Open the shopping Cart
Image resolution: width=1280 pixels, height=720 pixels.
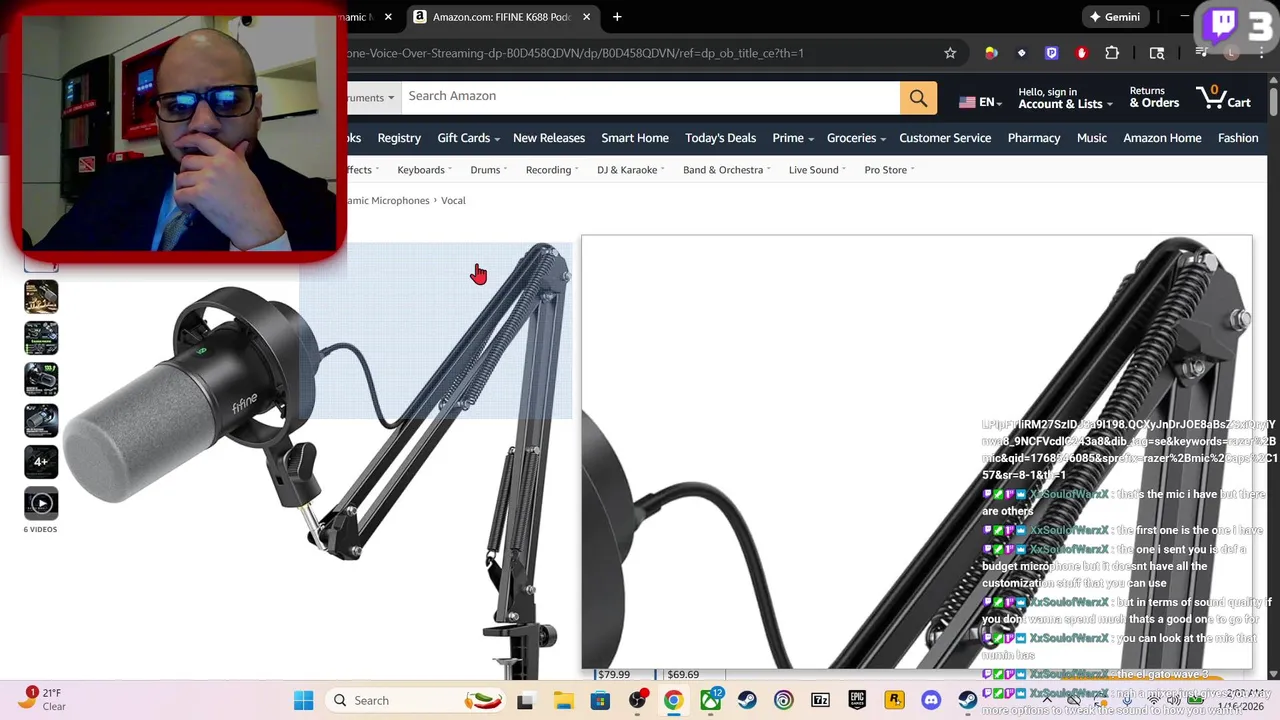(1223, 97)
